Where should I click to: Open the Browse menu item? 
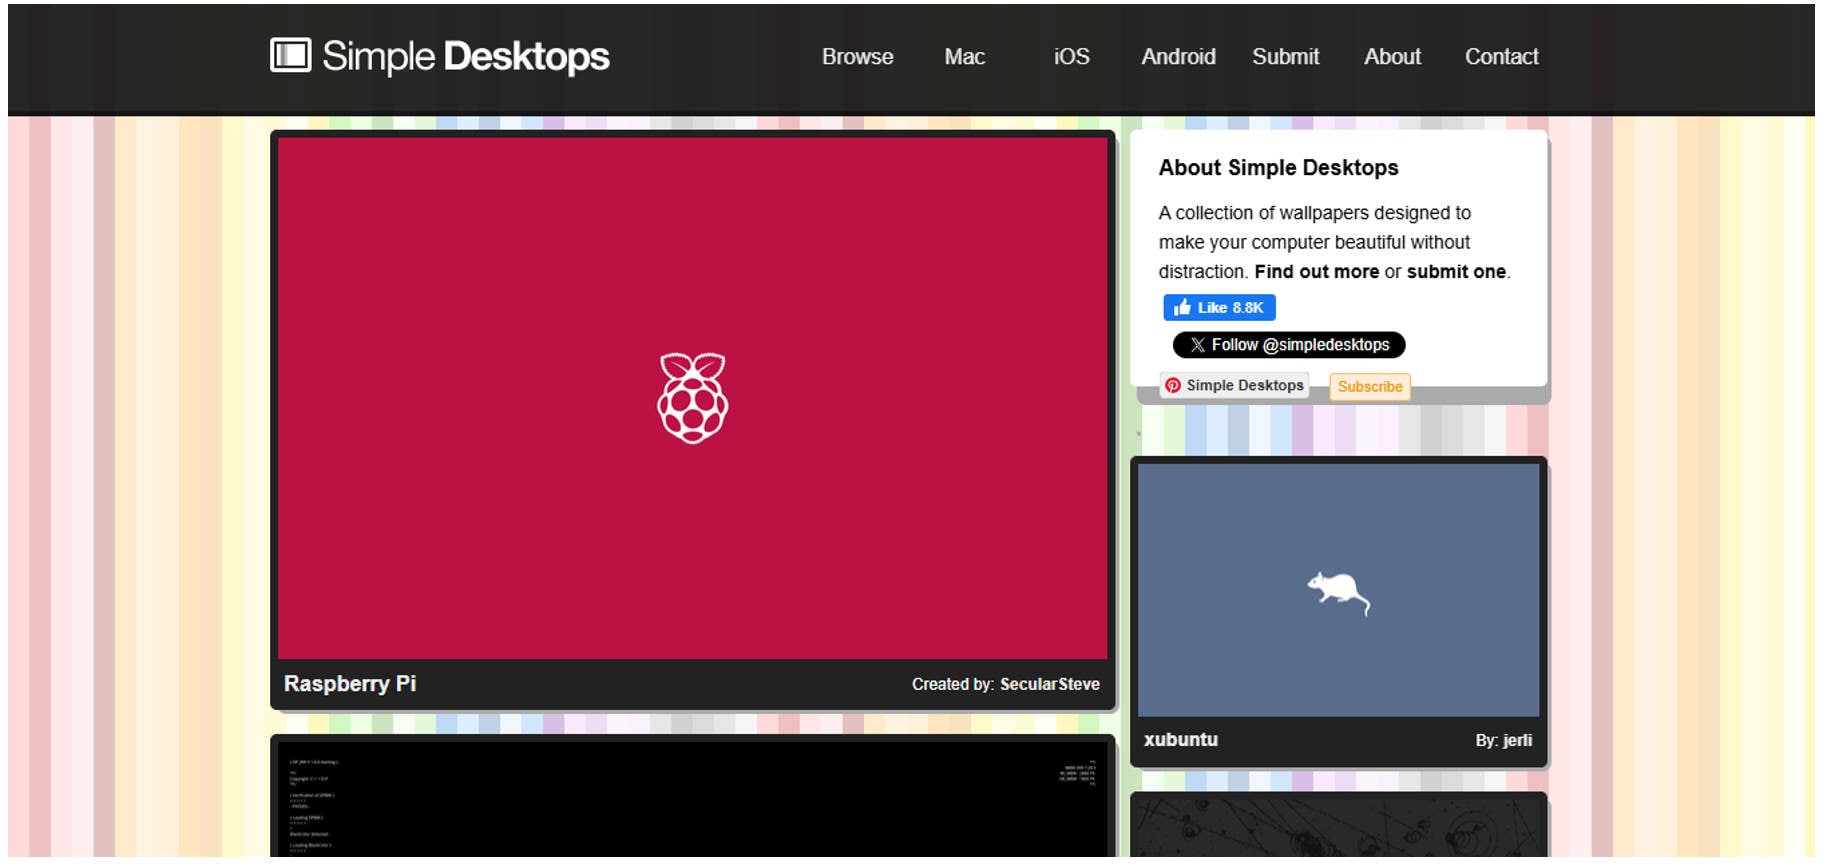[857, 57]
